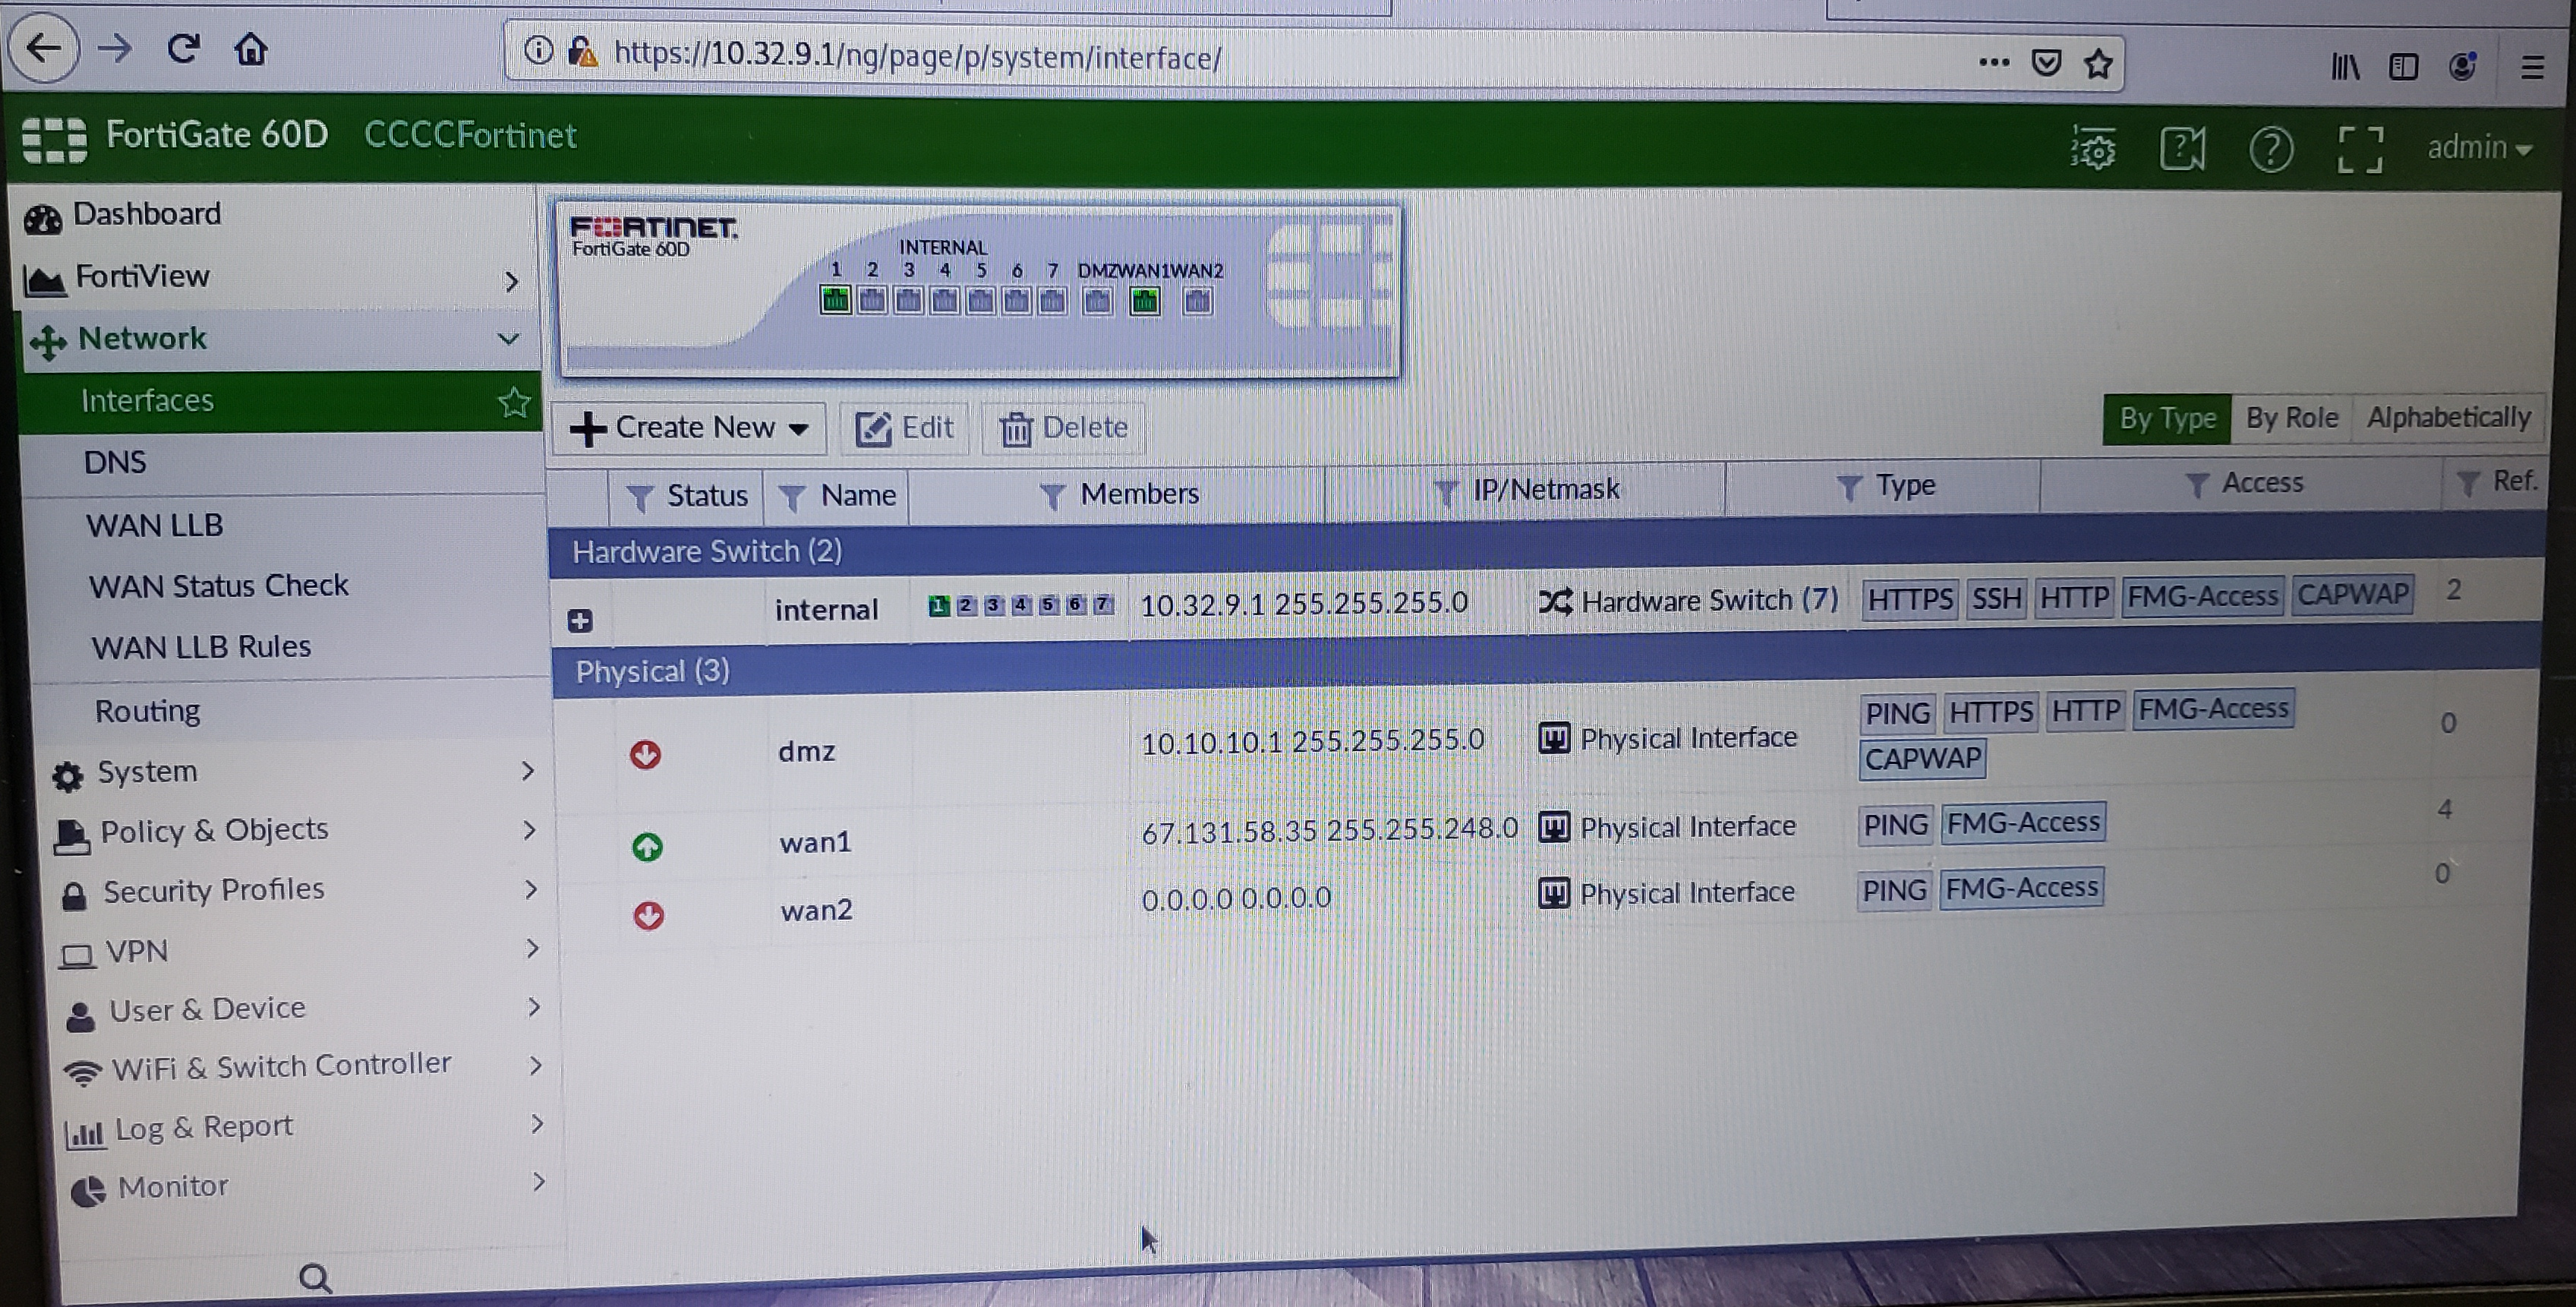Open the admin user dropdown
Viewport: 2576px width, 1307px height.
coord(2479,148)
